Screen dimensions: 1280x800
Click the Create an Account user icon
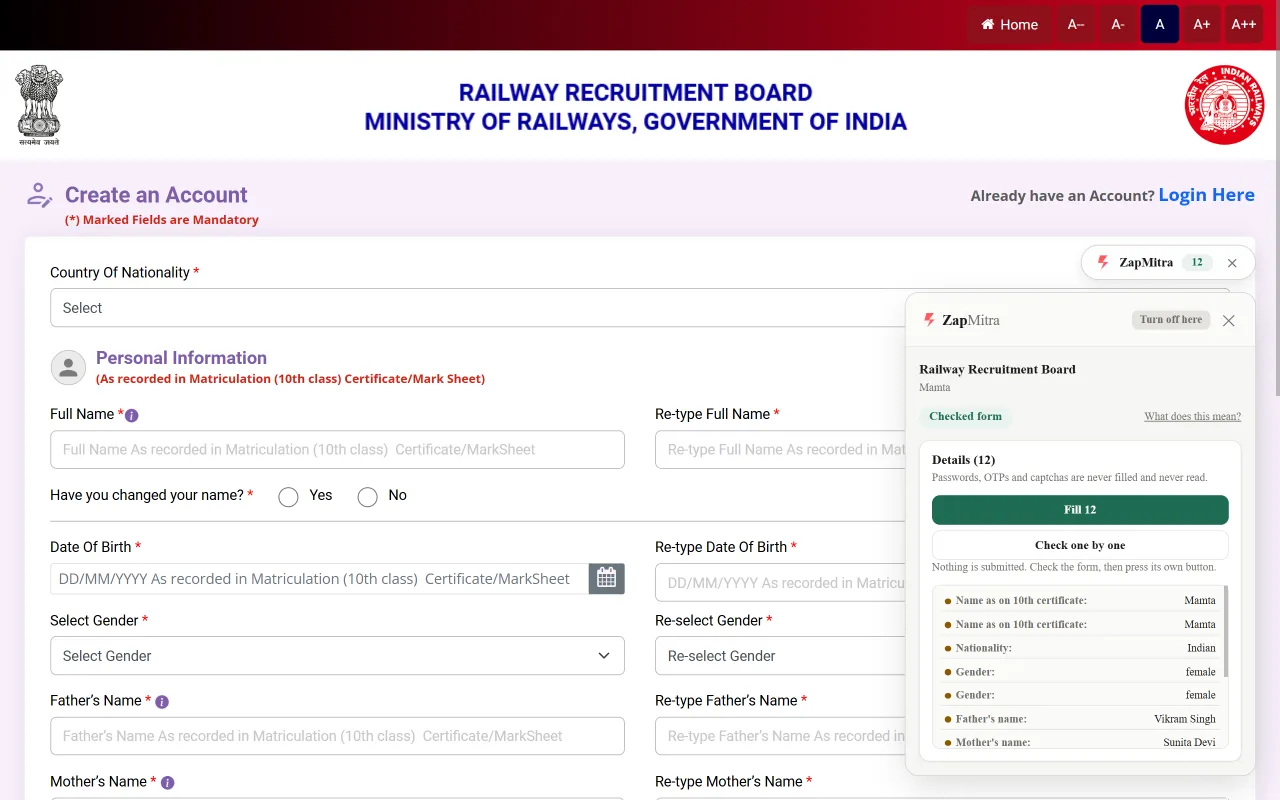pos(39,195)
